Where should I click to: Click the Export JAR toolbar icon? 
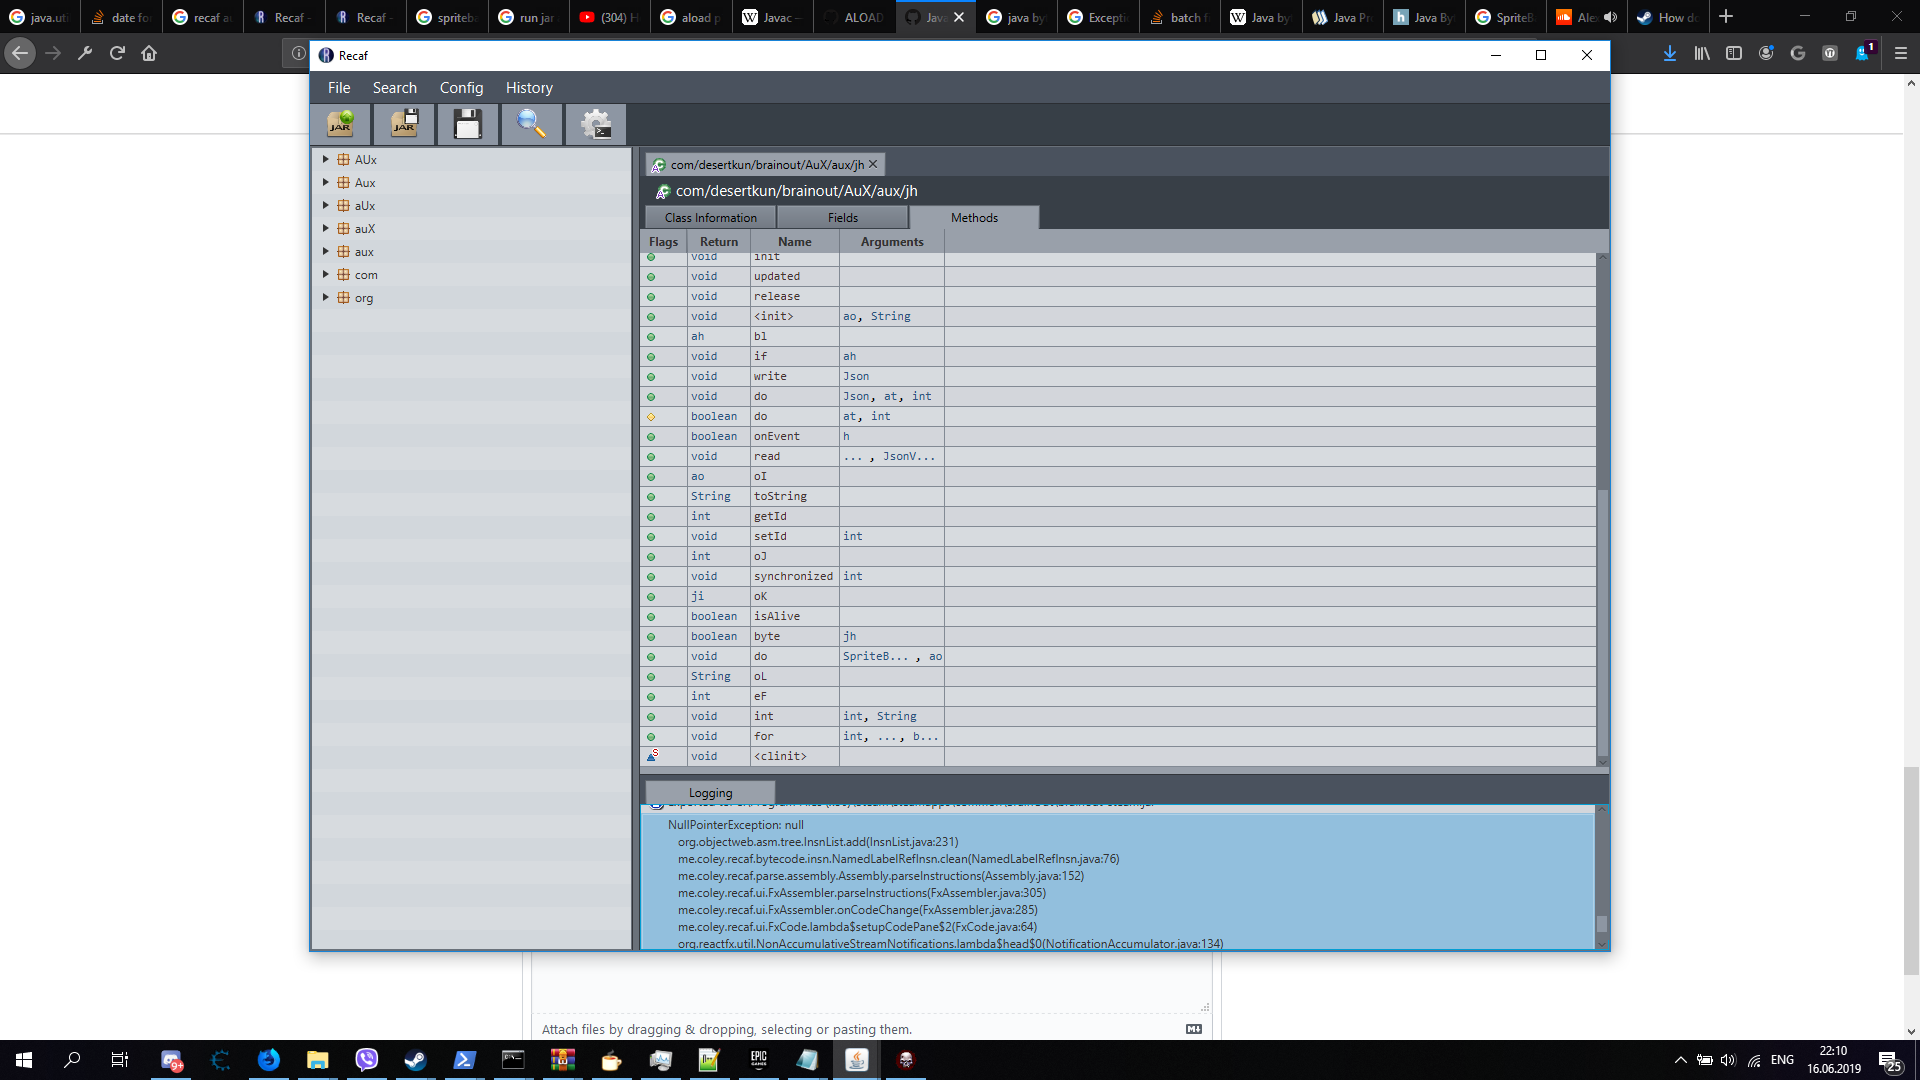[x=404, y=124]
